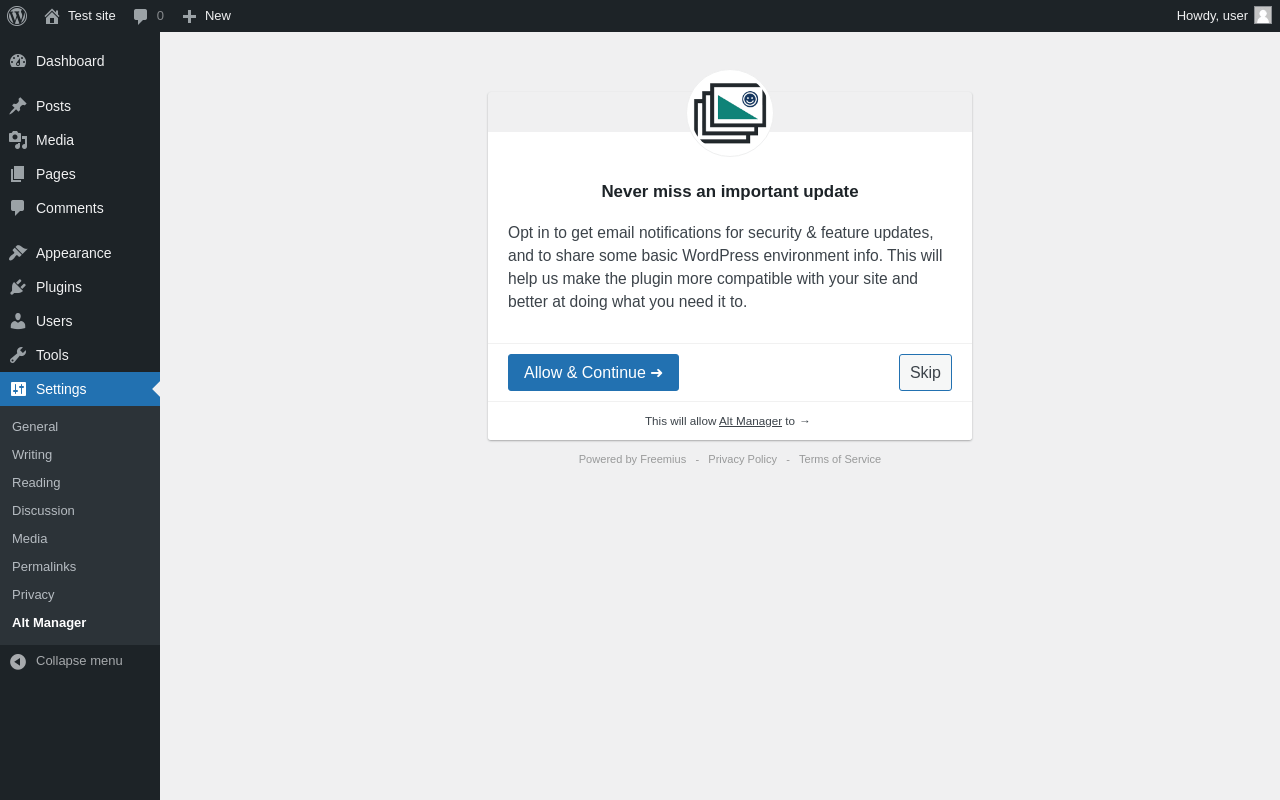Click the Users person icon
Image resolution: width=1280 pixels, height=800 pixels.
18,321
